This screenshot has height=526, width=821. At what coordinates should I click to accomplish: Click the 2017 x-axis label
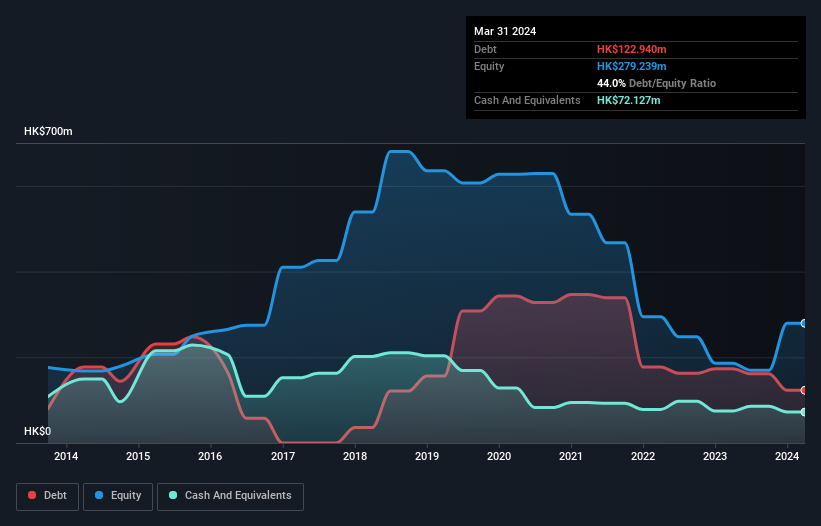pyautogui.click(x=283, y=456)
